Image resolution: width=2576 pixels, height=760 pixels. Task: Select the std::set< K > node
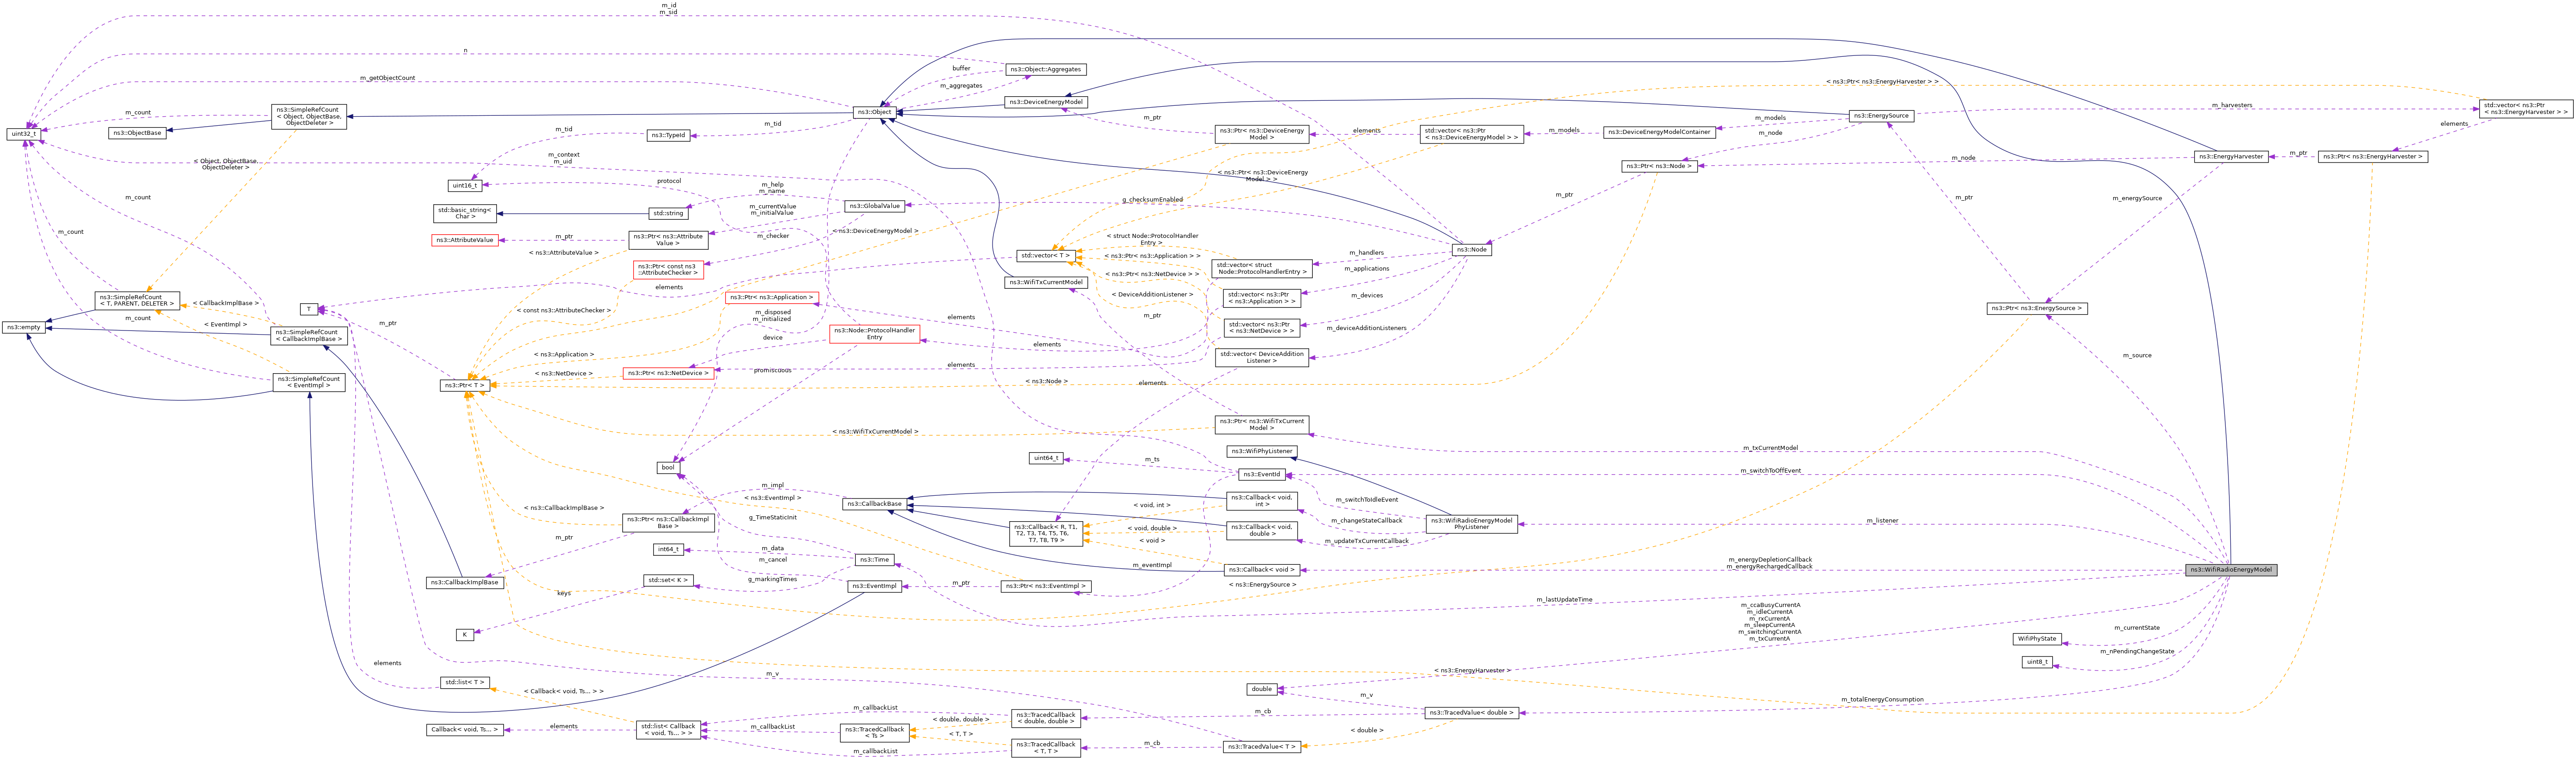pos(668,580)
